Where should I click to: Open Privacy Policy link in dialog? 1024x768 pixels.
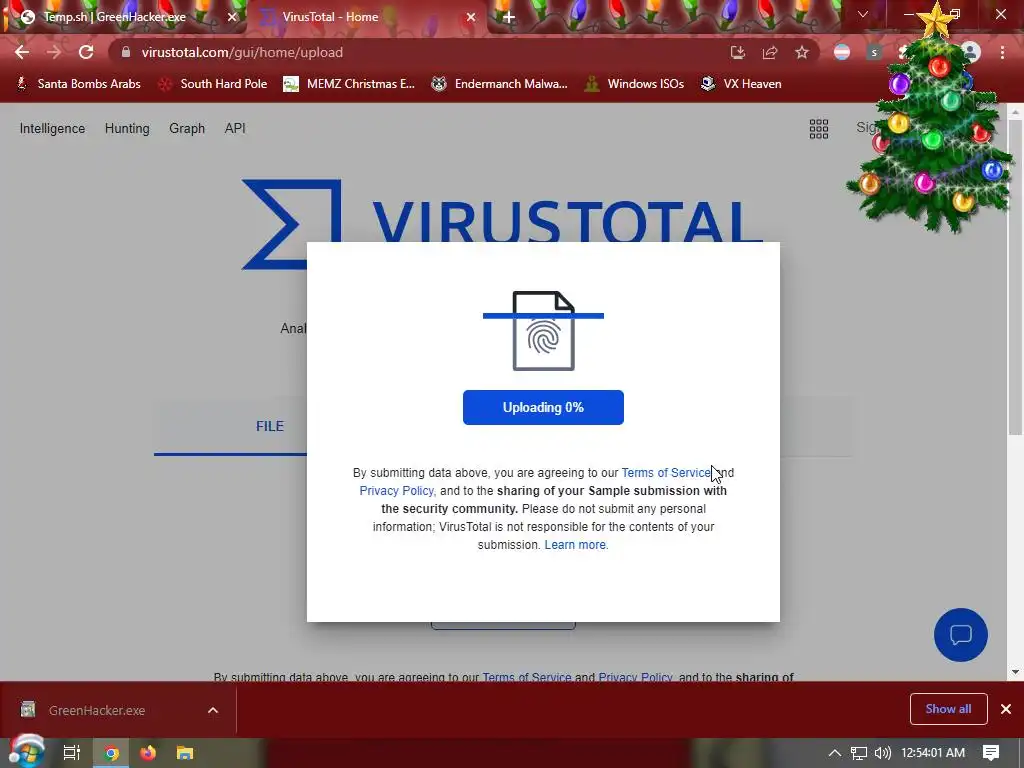tap(396, 491)
